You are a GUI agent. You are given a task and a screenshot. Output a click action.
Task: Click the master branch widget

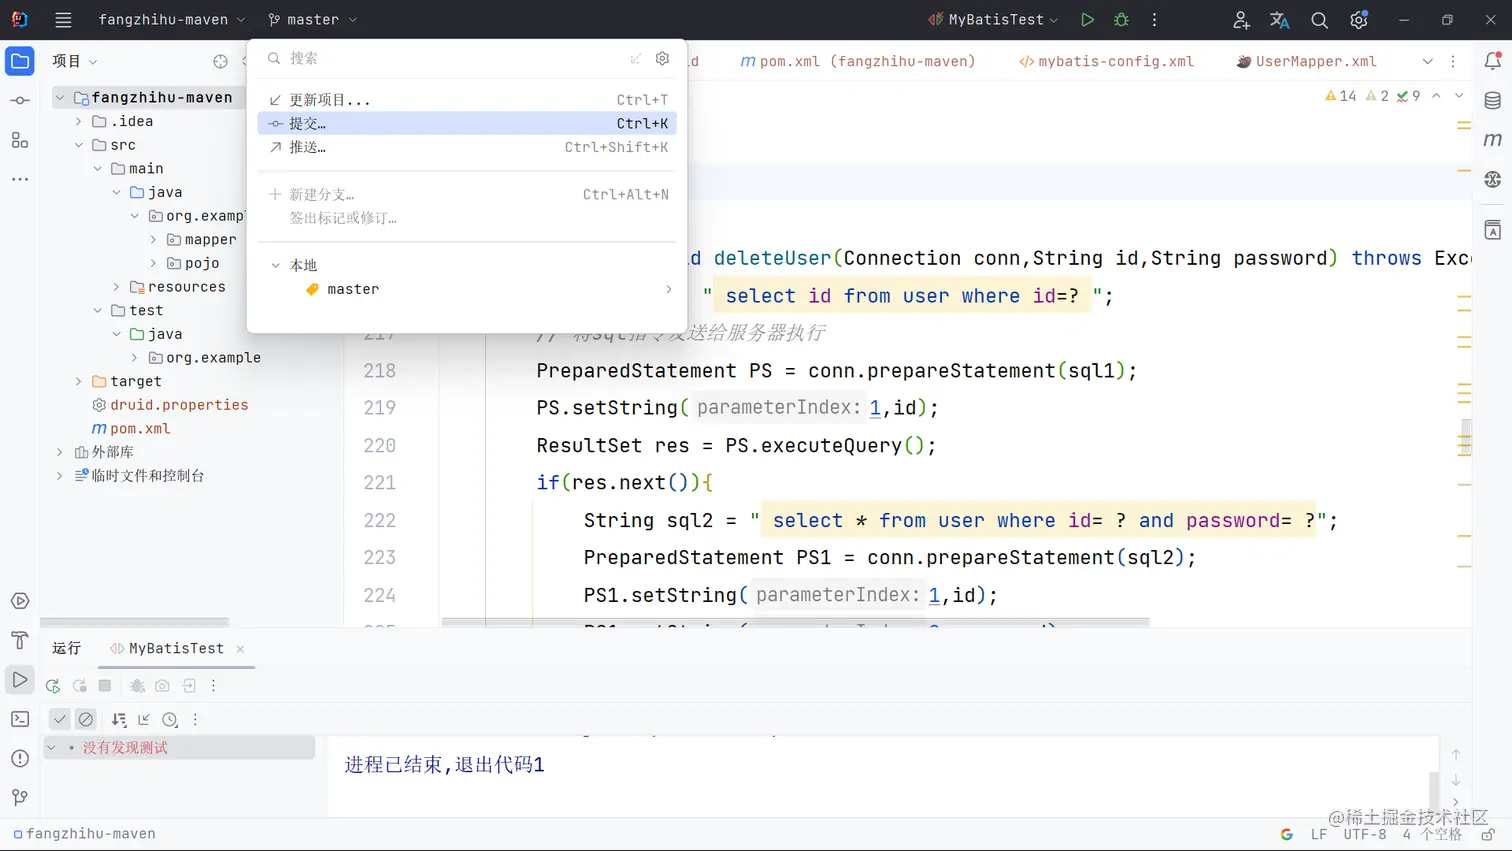[312, 20]
